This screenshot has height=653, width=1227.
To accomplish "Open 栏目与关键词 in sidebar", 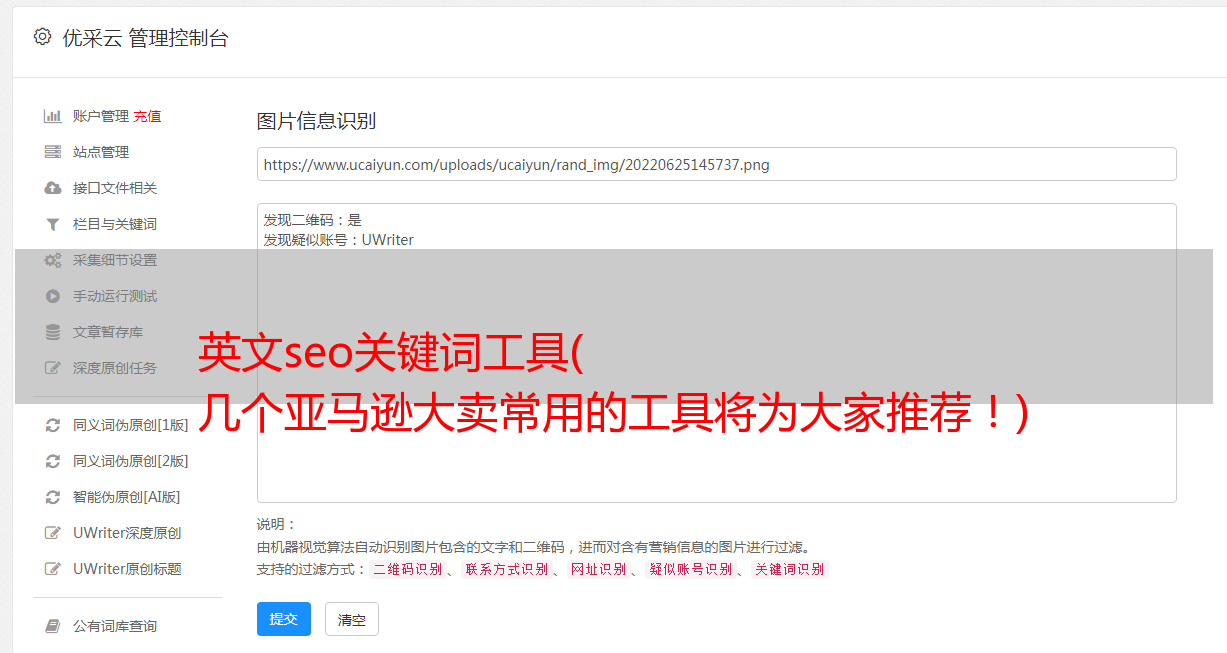I will click(115, 224).
